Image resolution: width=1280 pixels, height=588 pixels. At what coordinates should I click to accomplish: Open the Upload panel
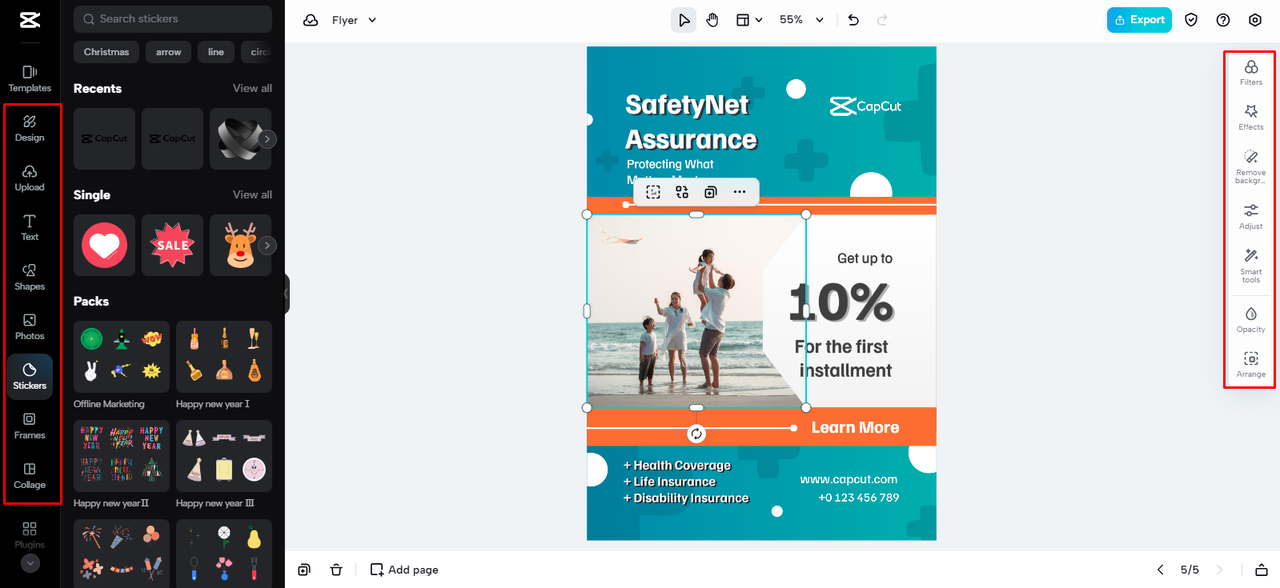click(x=30, y=178)
